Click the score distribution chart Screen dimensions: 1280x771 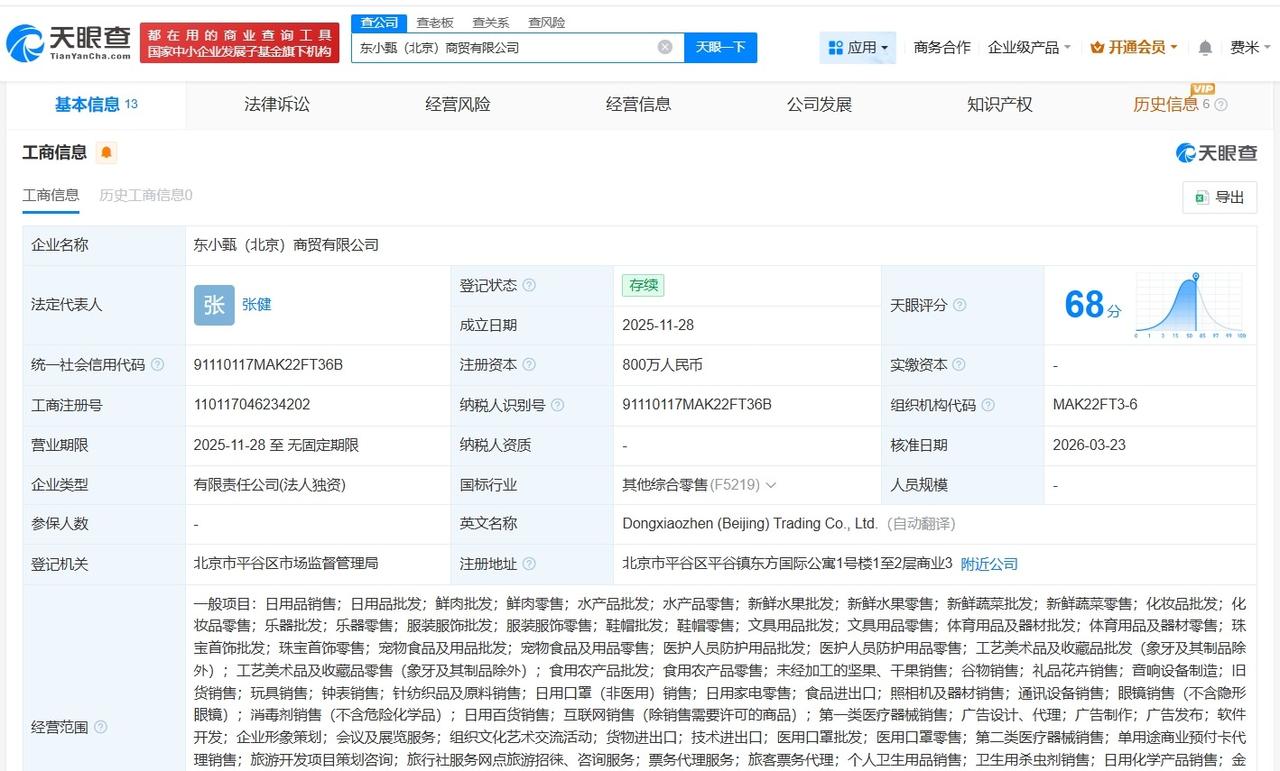tap(1190, 305)
